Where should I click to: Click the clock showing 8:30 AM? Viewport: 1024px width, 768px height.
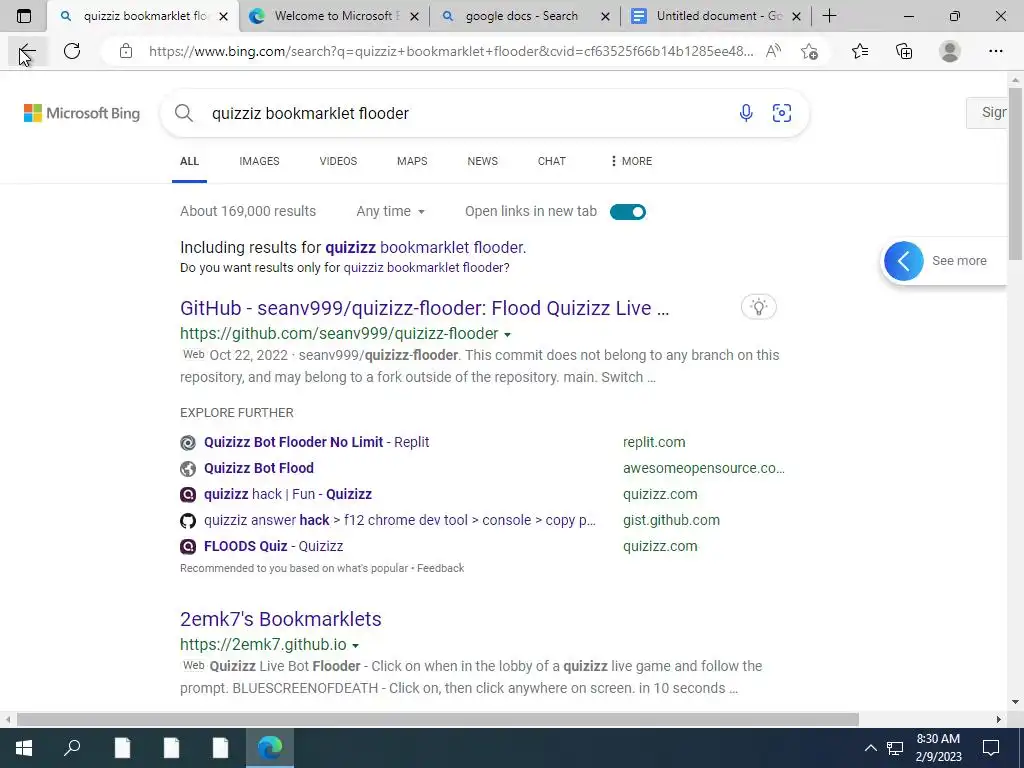click(938, 739)
